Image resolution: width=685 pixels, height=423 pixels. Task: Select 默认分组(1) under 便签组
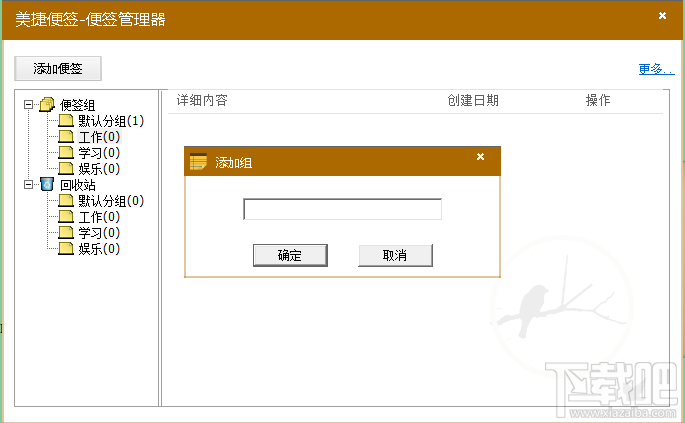[x=111, y=121]
